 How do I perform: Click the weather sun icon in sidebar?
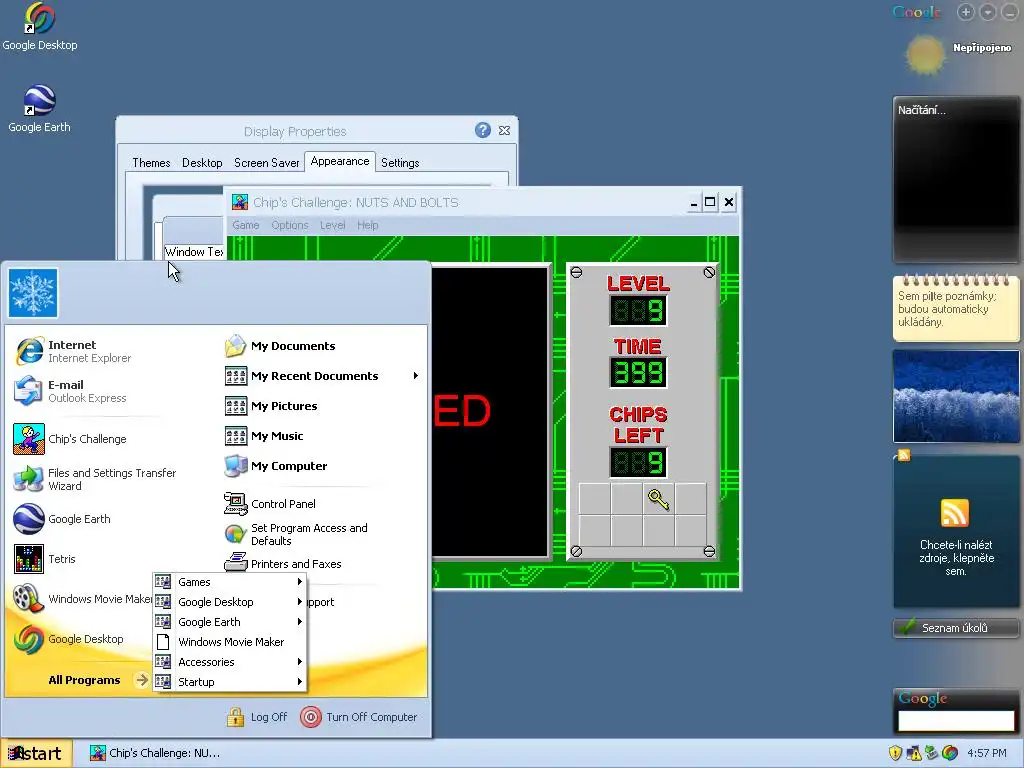(x=925, y=56)
